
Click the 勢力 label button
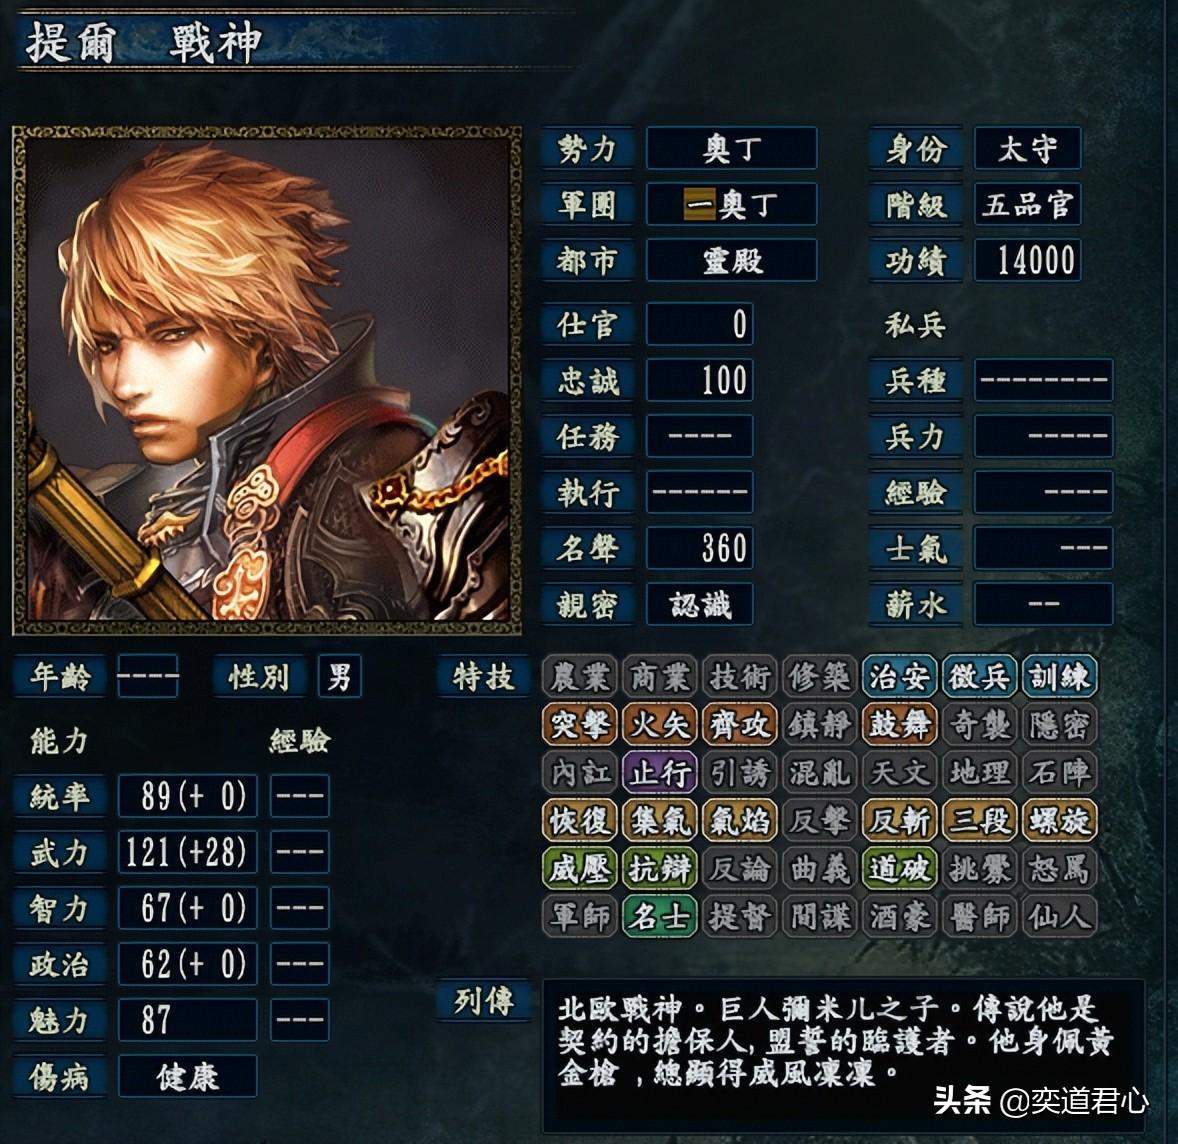coord(587,148)
